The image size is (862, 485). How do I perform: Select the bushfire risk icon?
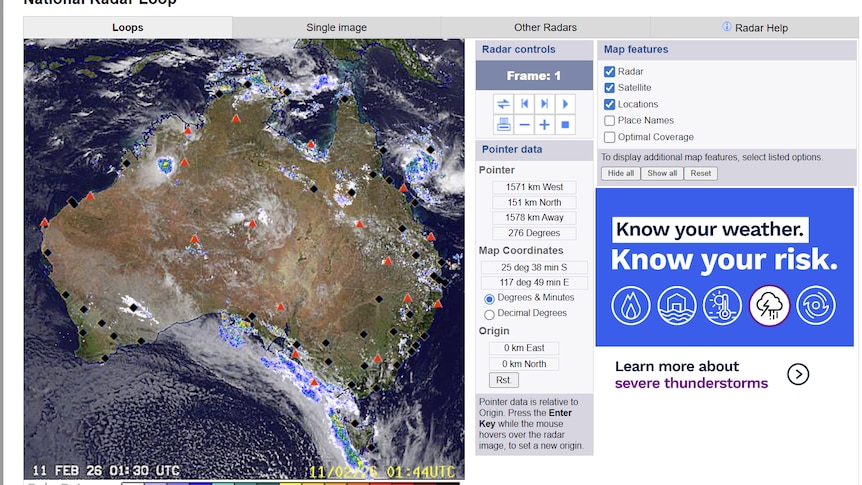(x=631, y=306)
